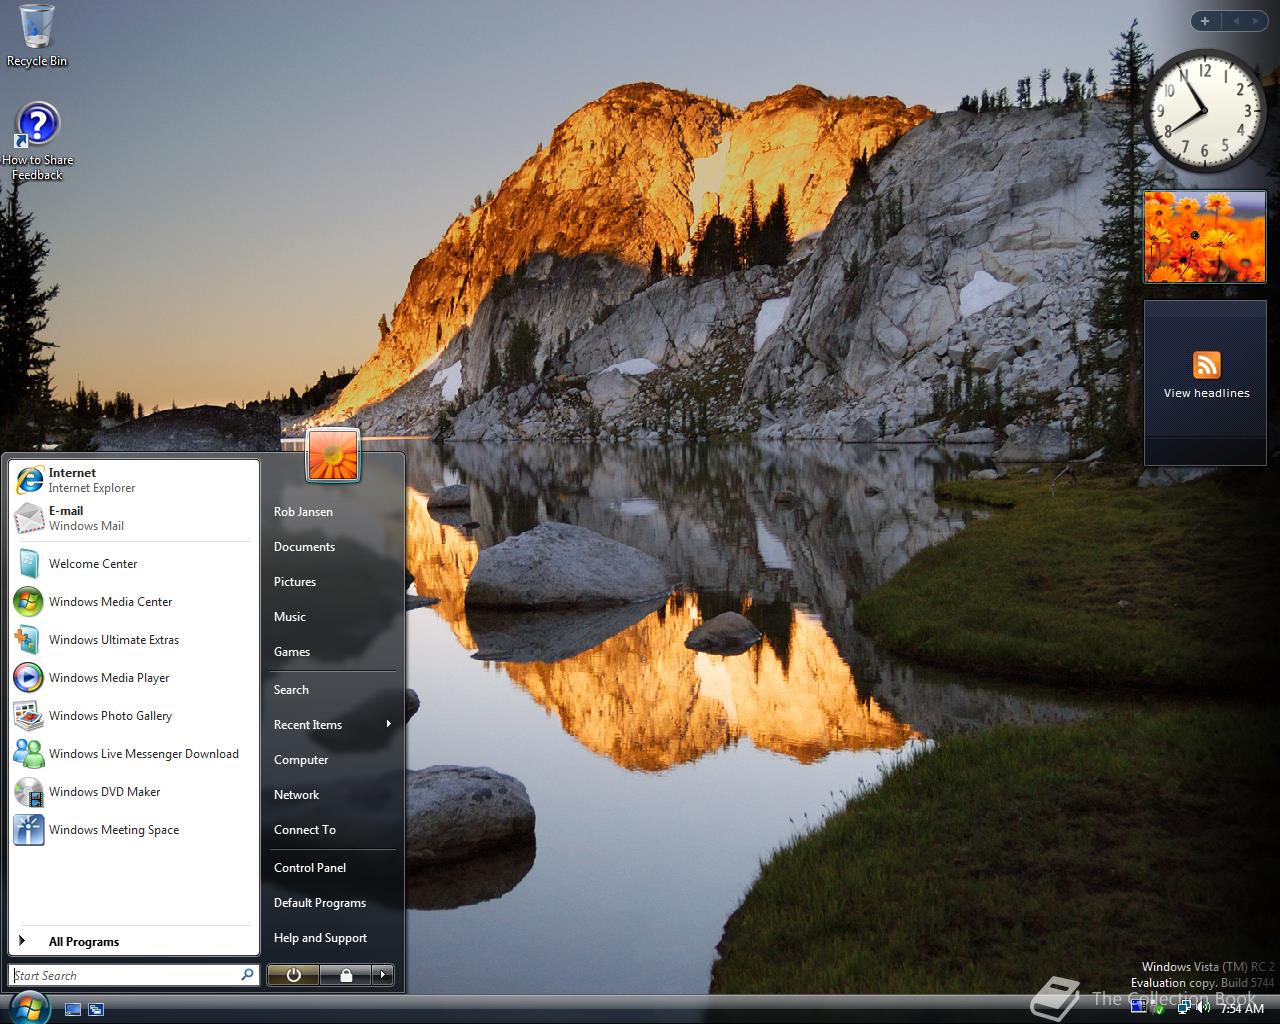Screen dimensions: 1280x1024
Task: Open the volume speaker tray icon
Action: 1202,1007
